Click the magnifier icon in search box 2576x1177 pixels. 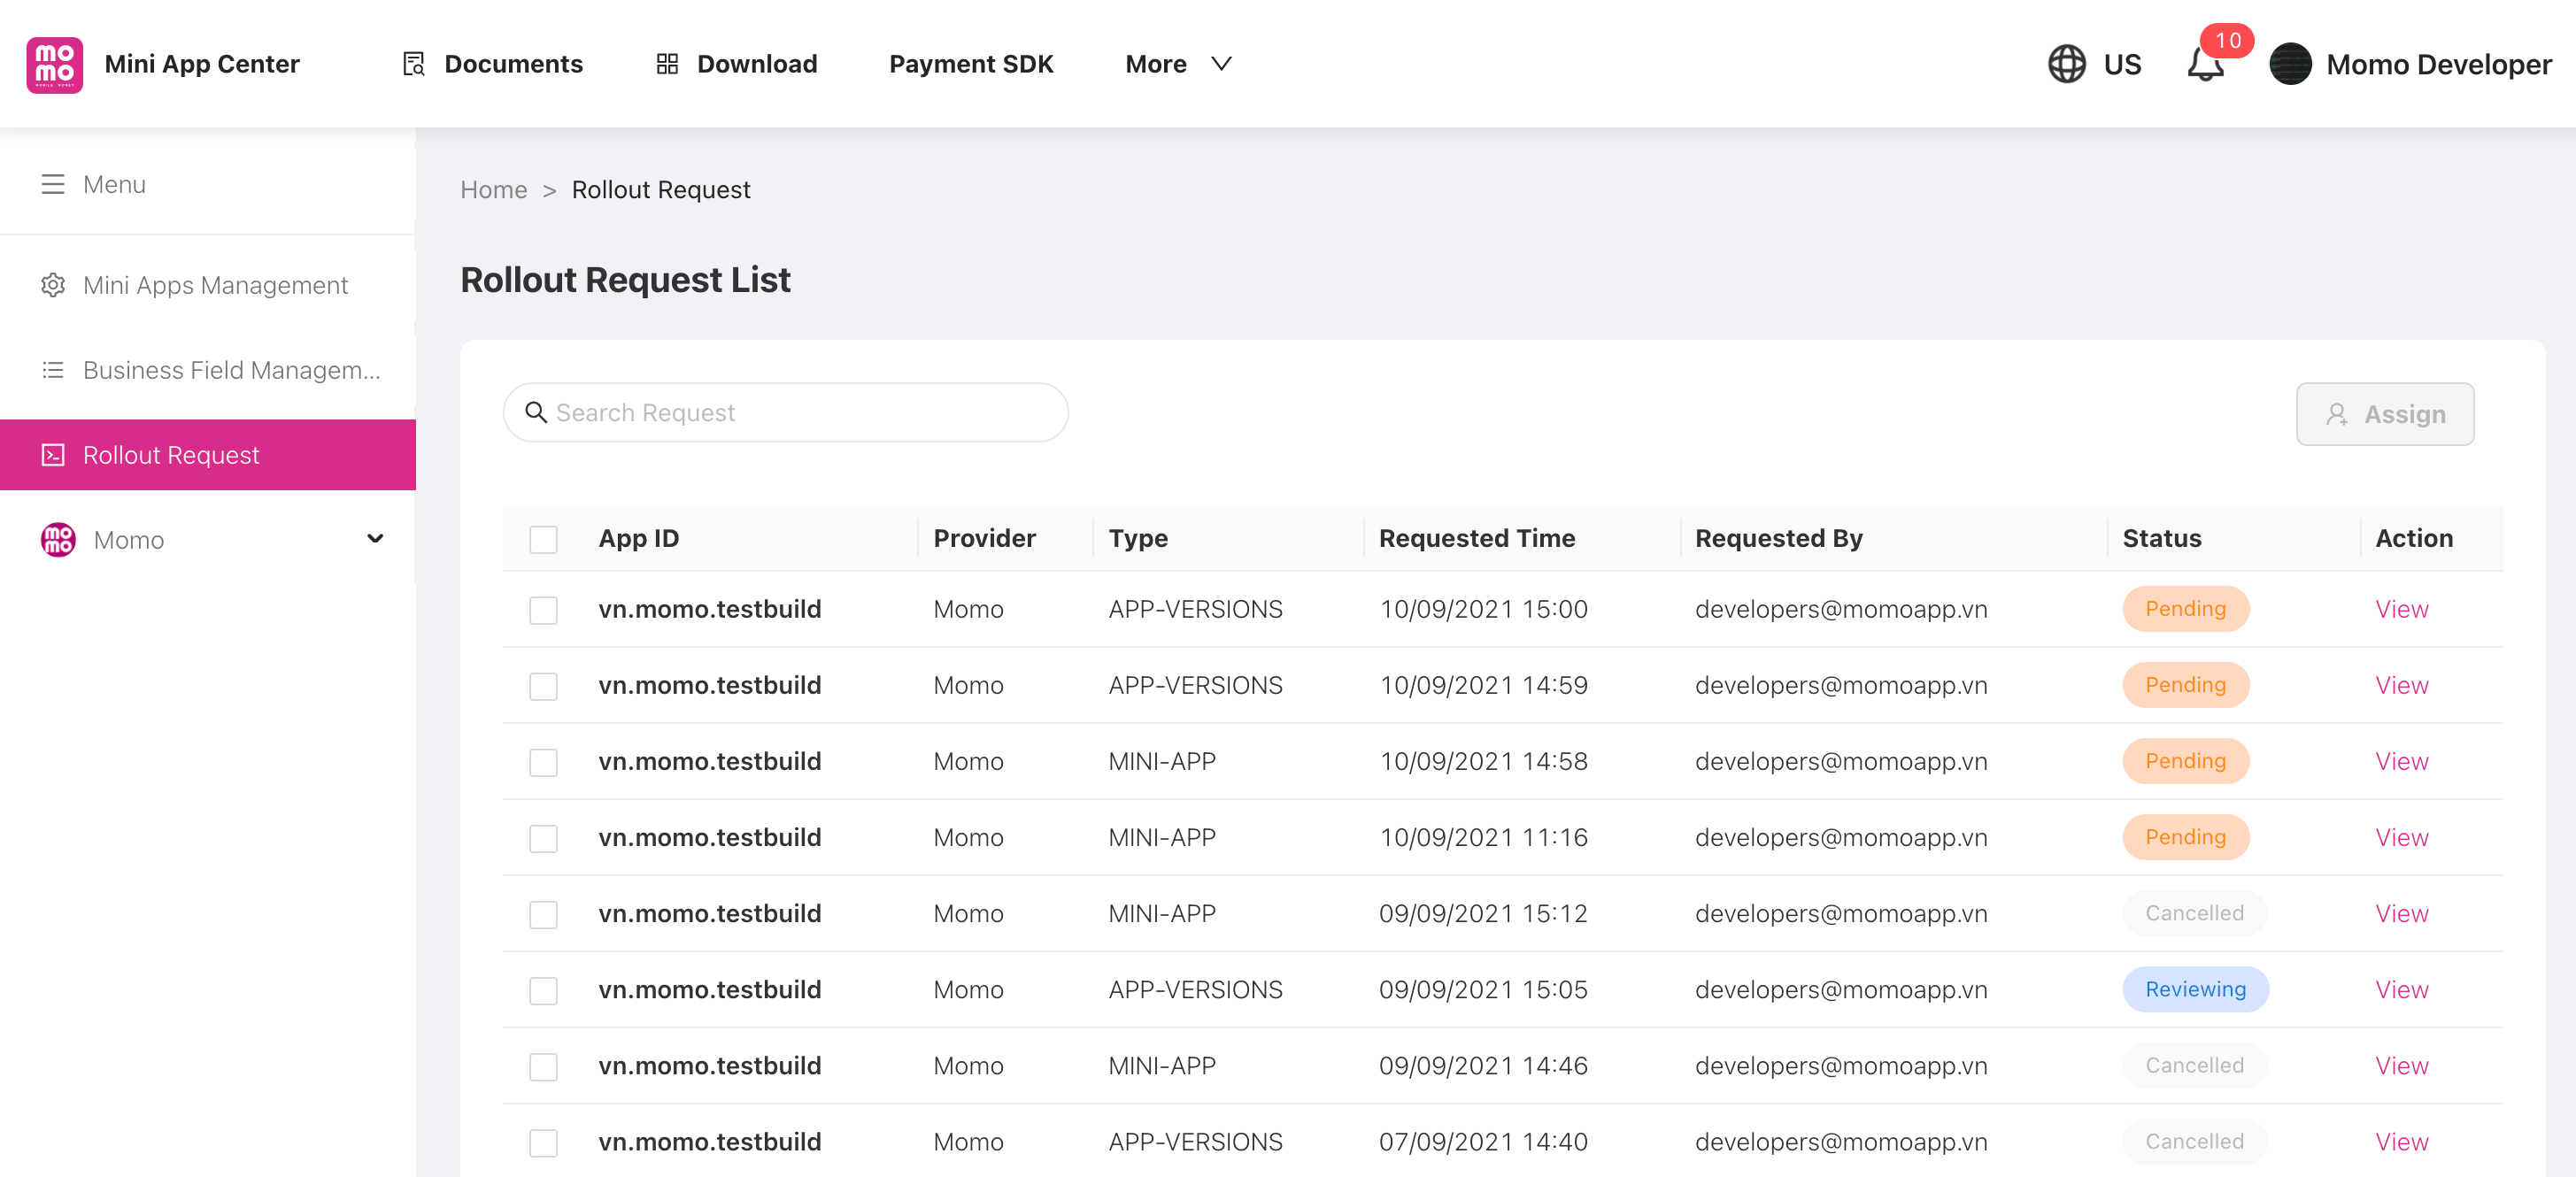pos(536,412)
